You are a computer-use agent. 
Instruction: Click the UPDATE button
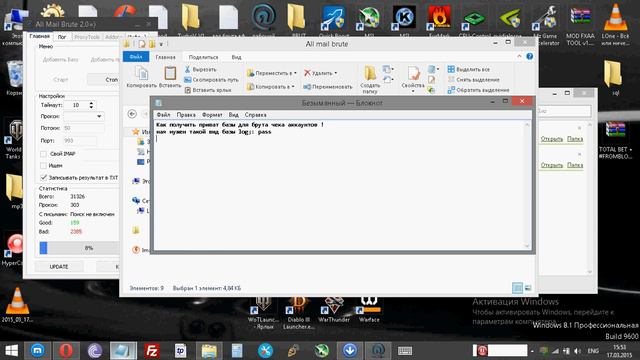pos(59,267)
